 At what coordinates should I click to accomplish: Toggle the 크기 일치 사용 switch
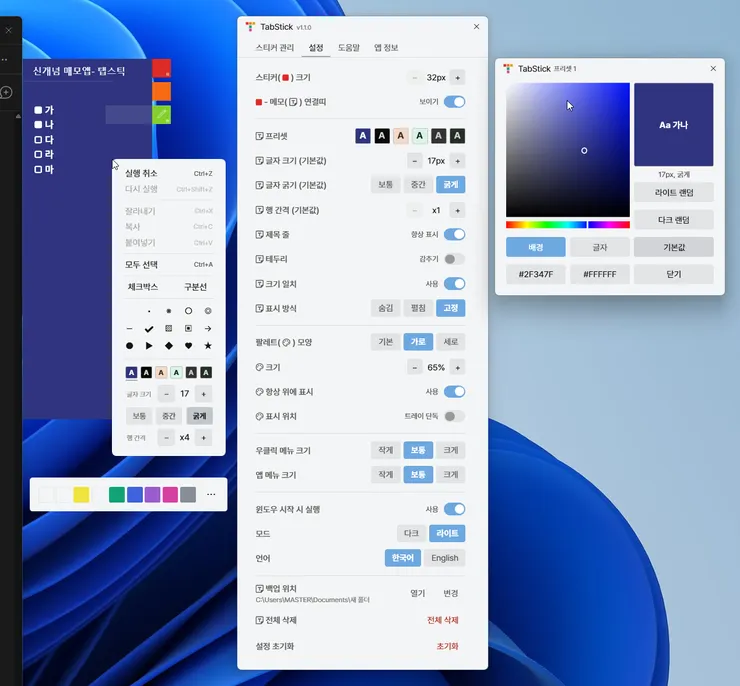click(x=454, y=284)
